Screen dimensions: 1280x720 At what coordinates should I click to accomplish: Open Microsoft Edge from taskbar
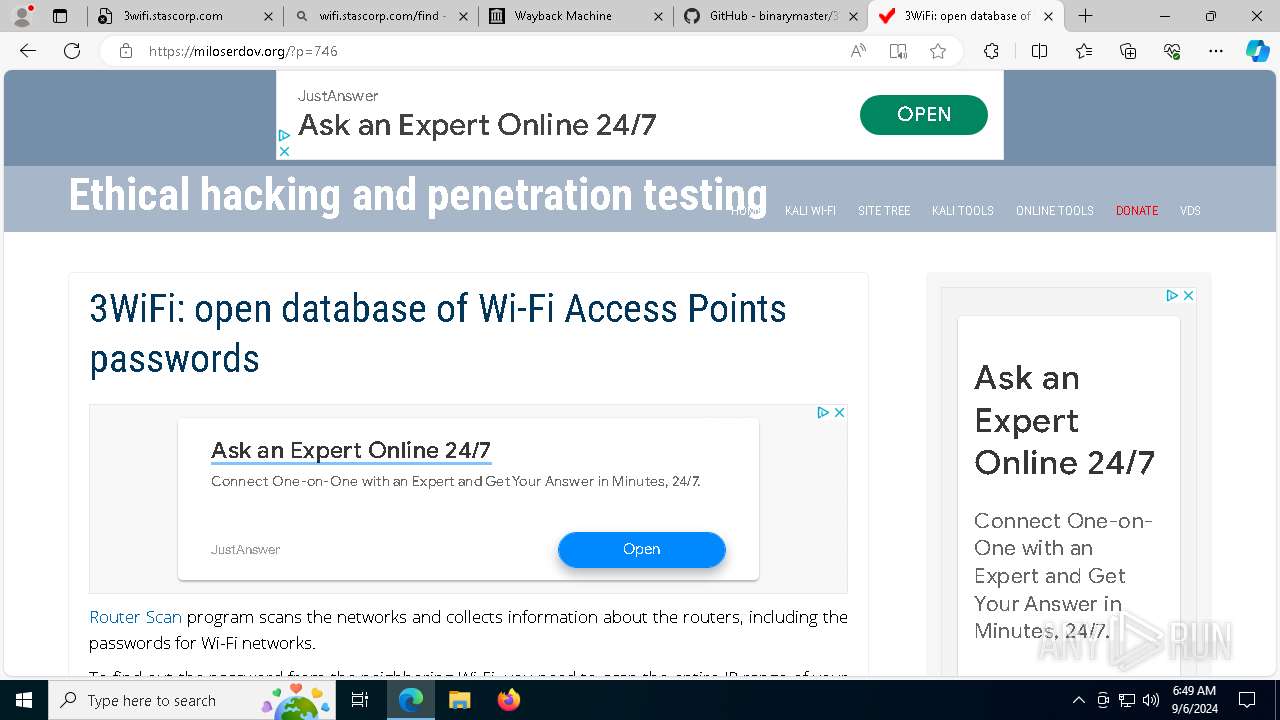(411, 700)
